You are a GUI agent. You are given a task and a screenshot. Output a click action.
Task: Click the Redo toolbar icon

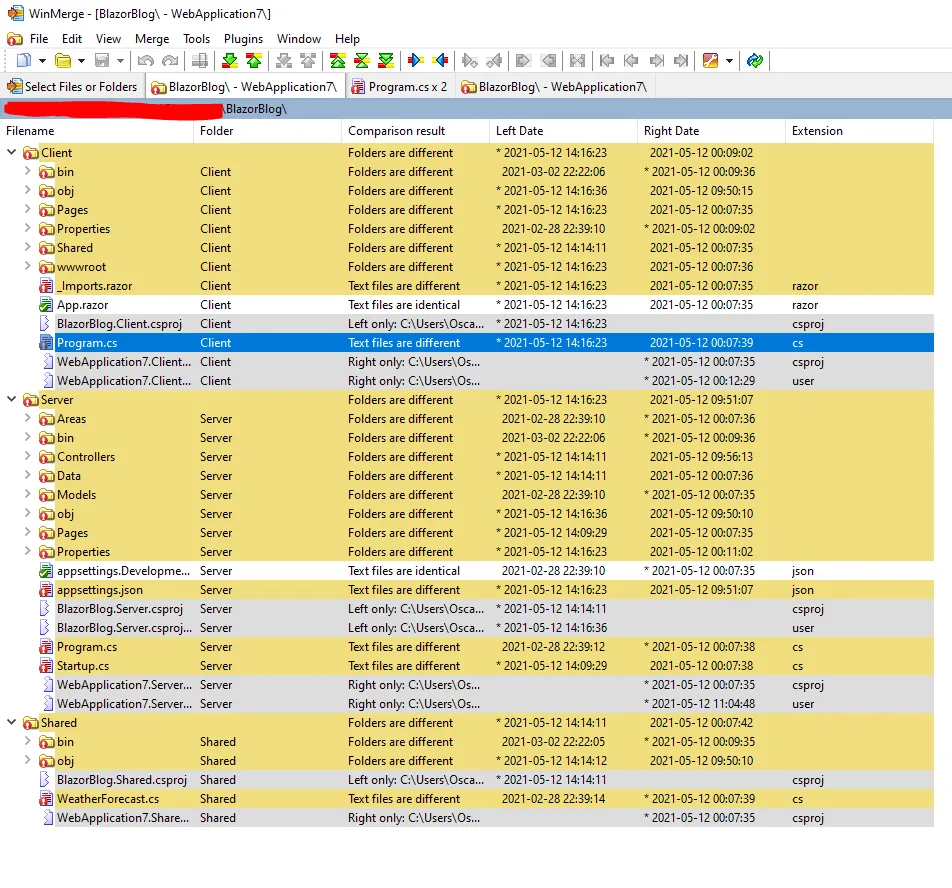pyautogui.click(x=171, y=60)
